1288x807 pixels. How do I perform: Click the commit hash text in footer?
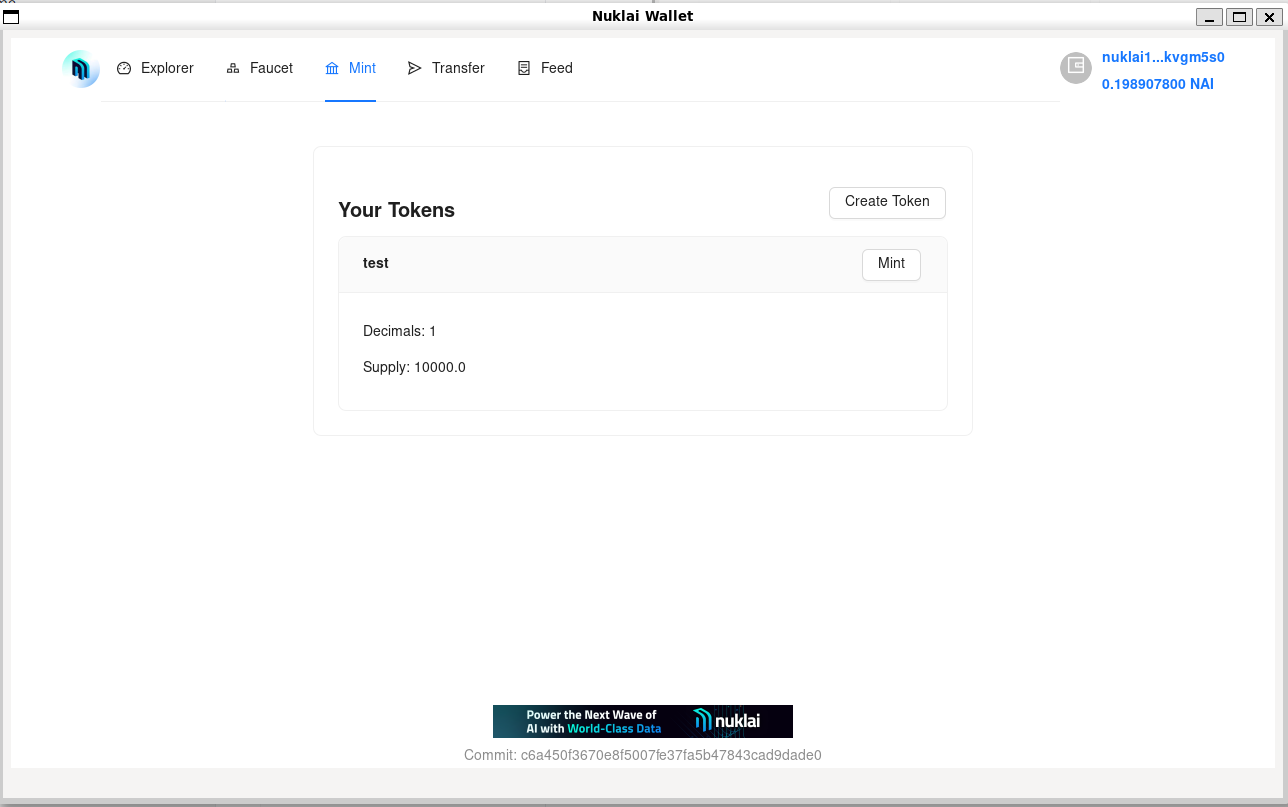pos(642,755)
